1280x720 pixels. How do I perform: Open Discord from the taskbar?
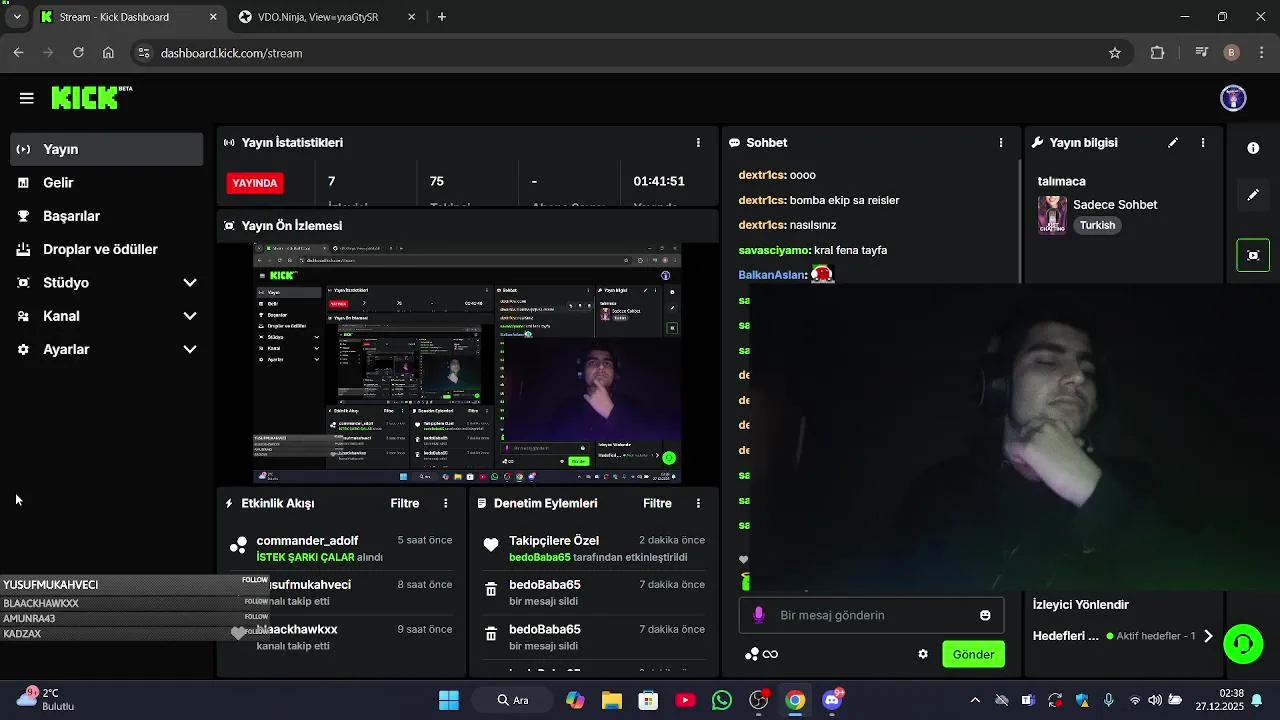coord(832,700)
